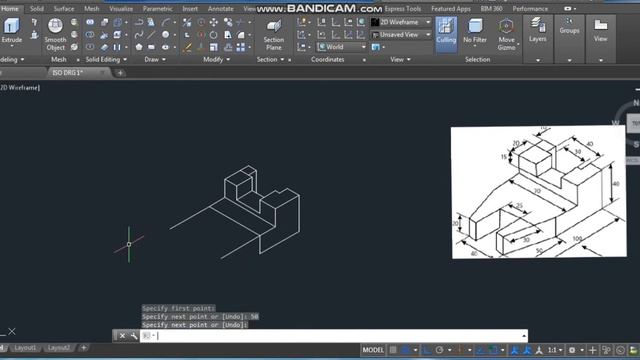This screenshot has height=360, width=640.
Task: Open the Surface ribbon tab
Action: tap(64, 9)
